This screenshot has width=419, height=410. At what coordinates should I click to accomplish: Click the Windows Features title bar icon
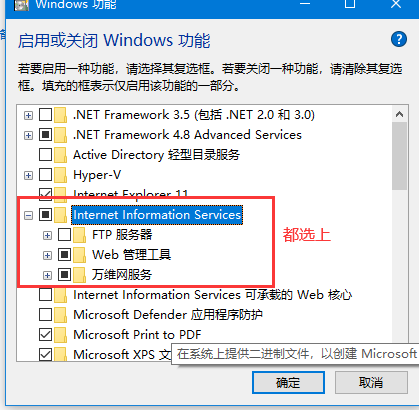(21, 5)
